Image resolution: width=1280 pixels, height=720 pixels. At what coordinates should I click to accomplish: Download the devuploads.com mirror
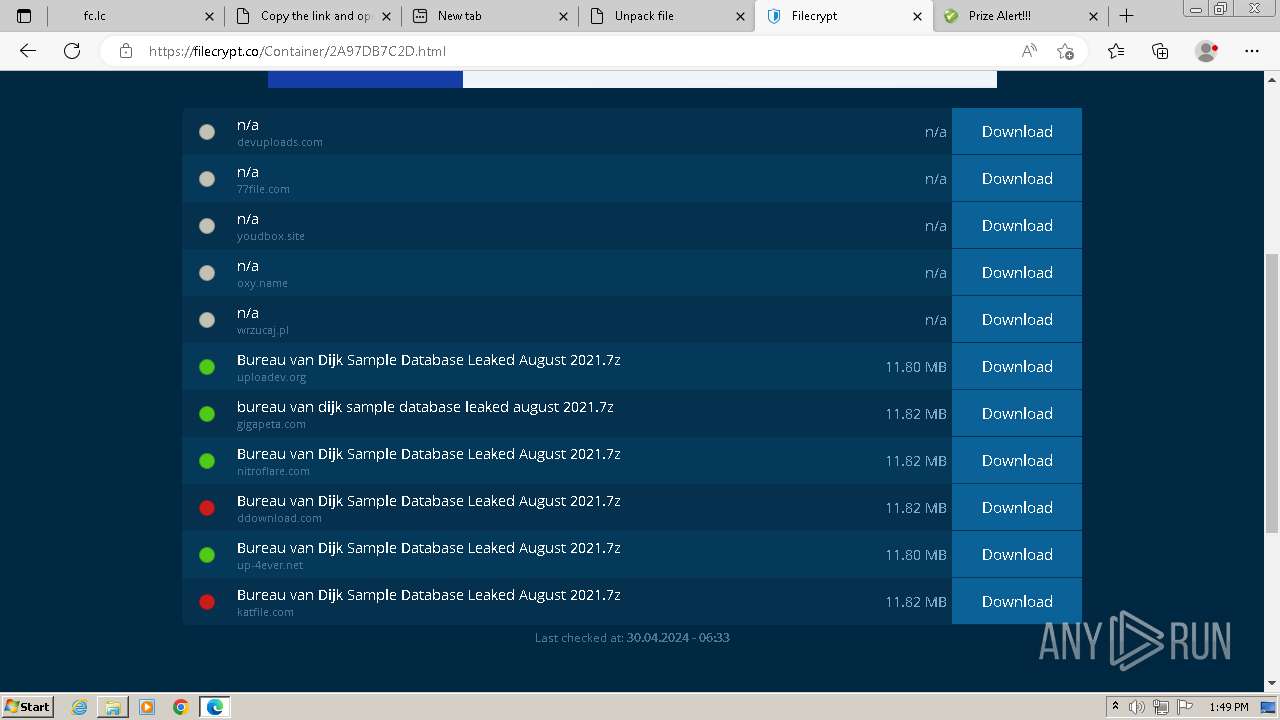coord(1017,131)
